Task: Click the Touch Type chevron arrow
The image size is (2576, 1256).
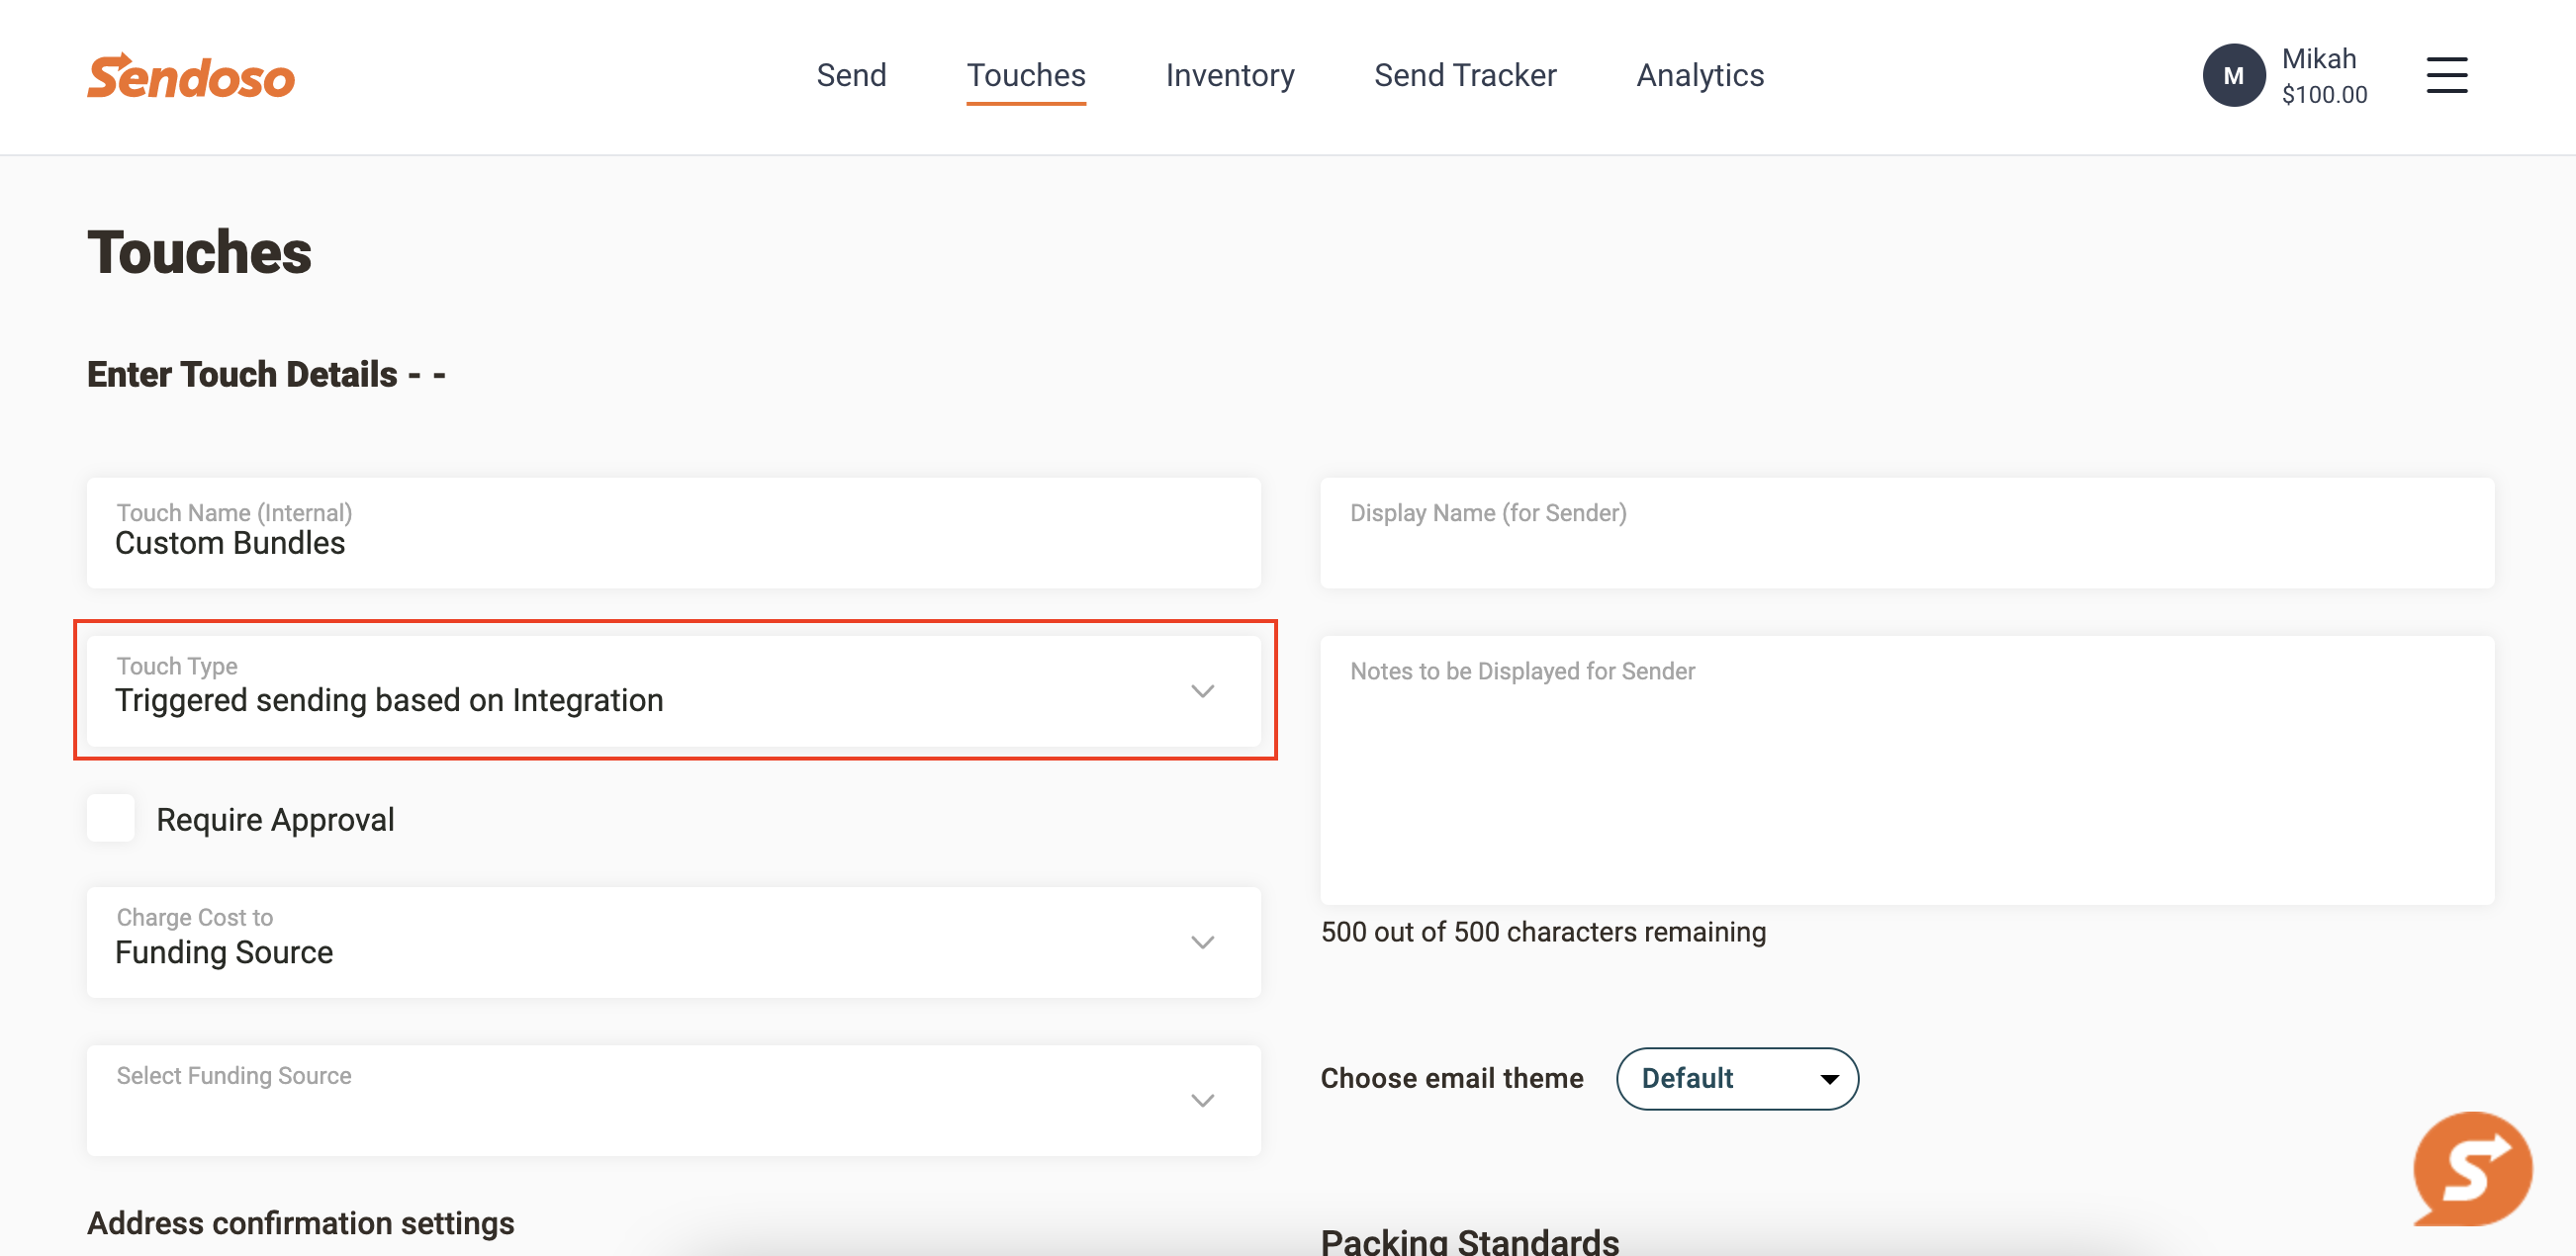Action: (1202, 691)
